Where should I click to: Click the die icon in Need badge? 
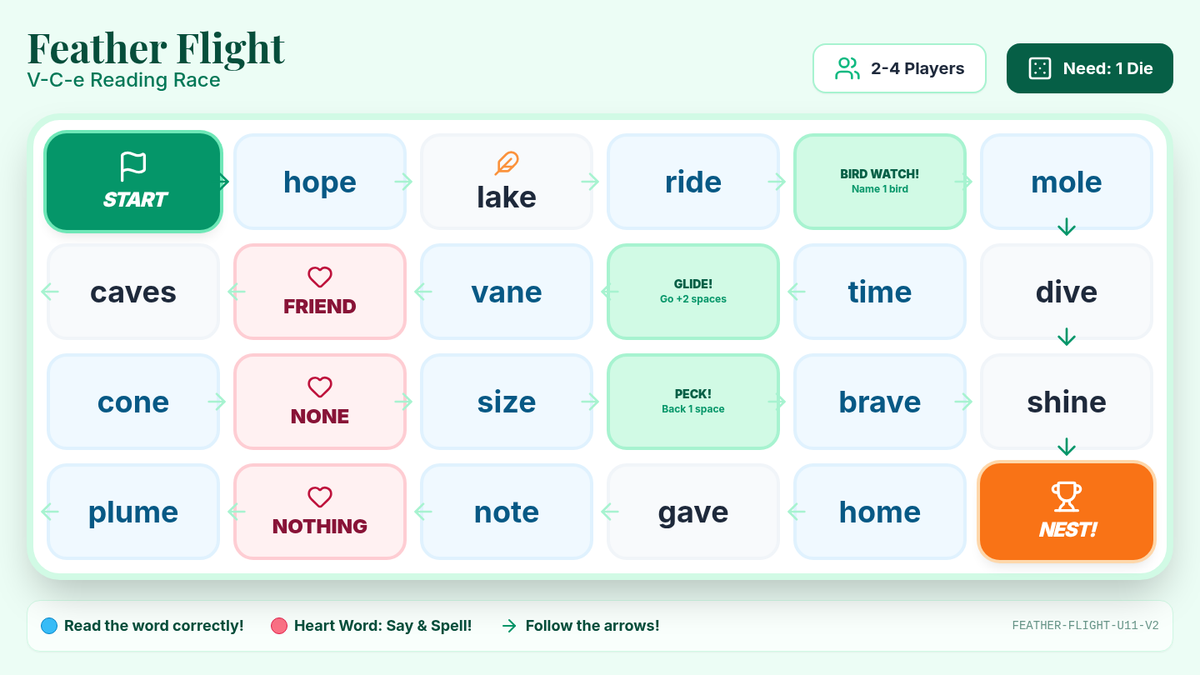pos(1040,68)
